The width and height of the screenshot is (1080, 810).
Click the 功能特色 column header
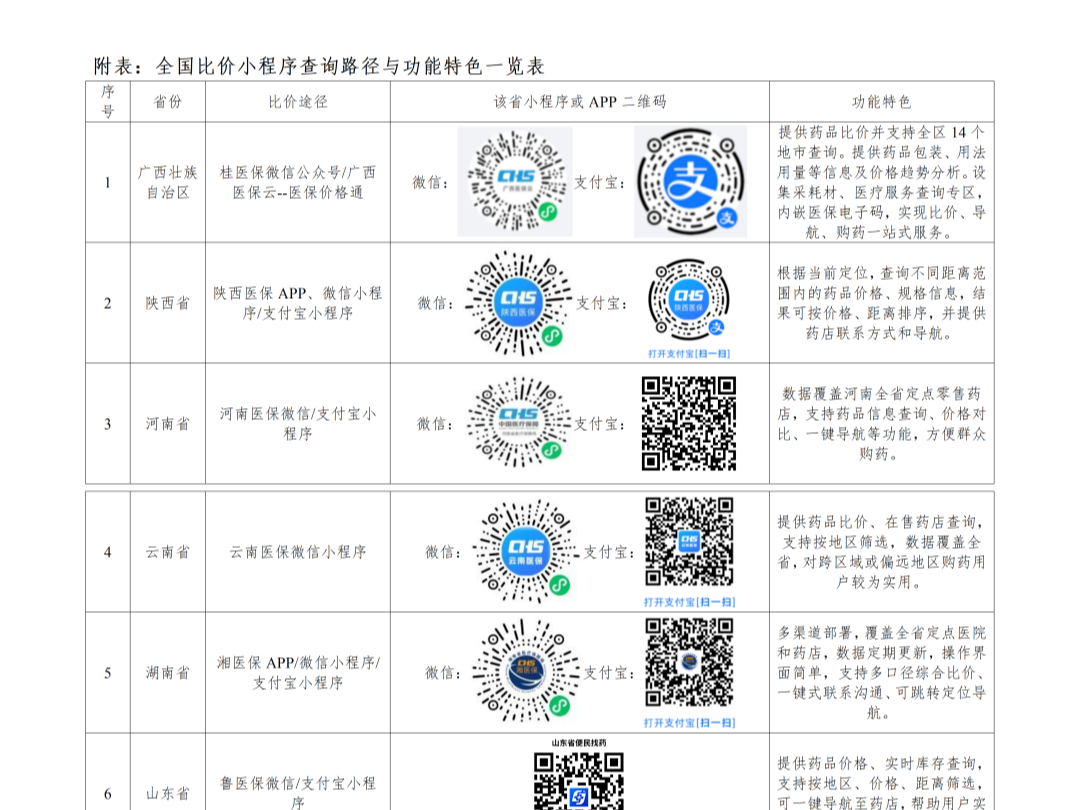point(882,102)
